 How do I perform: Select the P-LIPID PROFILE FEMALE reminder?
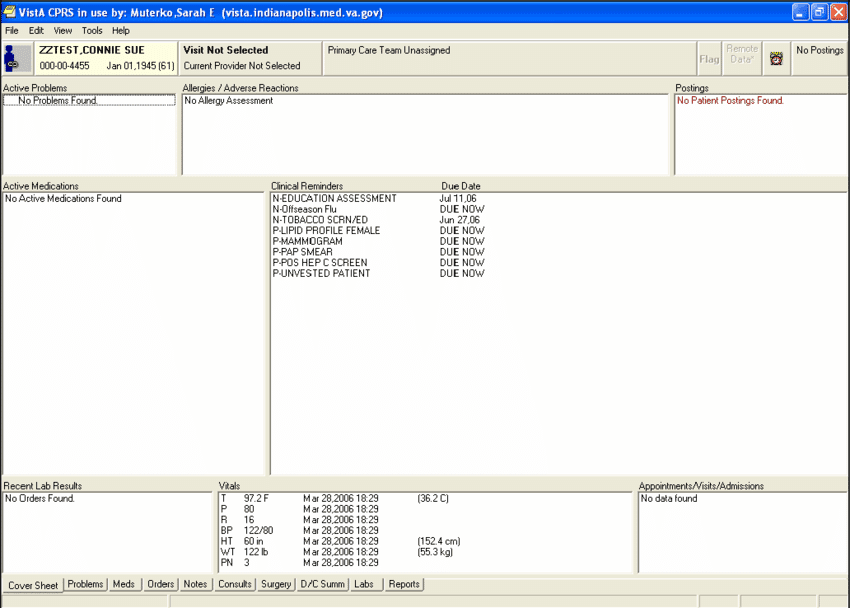pos(326,230)
